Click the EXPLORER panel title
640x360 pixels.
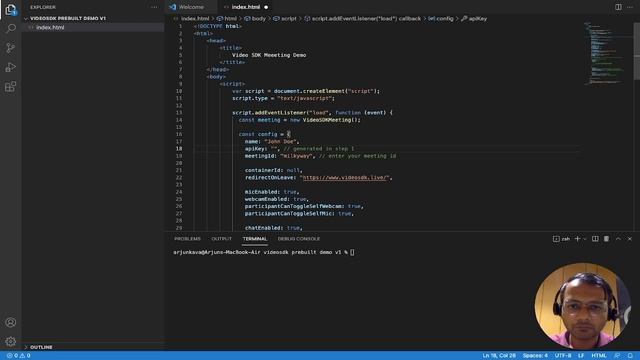tap(43, 7)
